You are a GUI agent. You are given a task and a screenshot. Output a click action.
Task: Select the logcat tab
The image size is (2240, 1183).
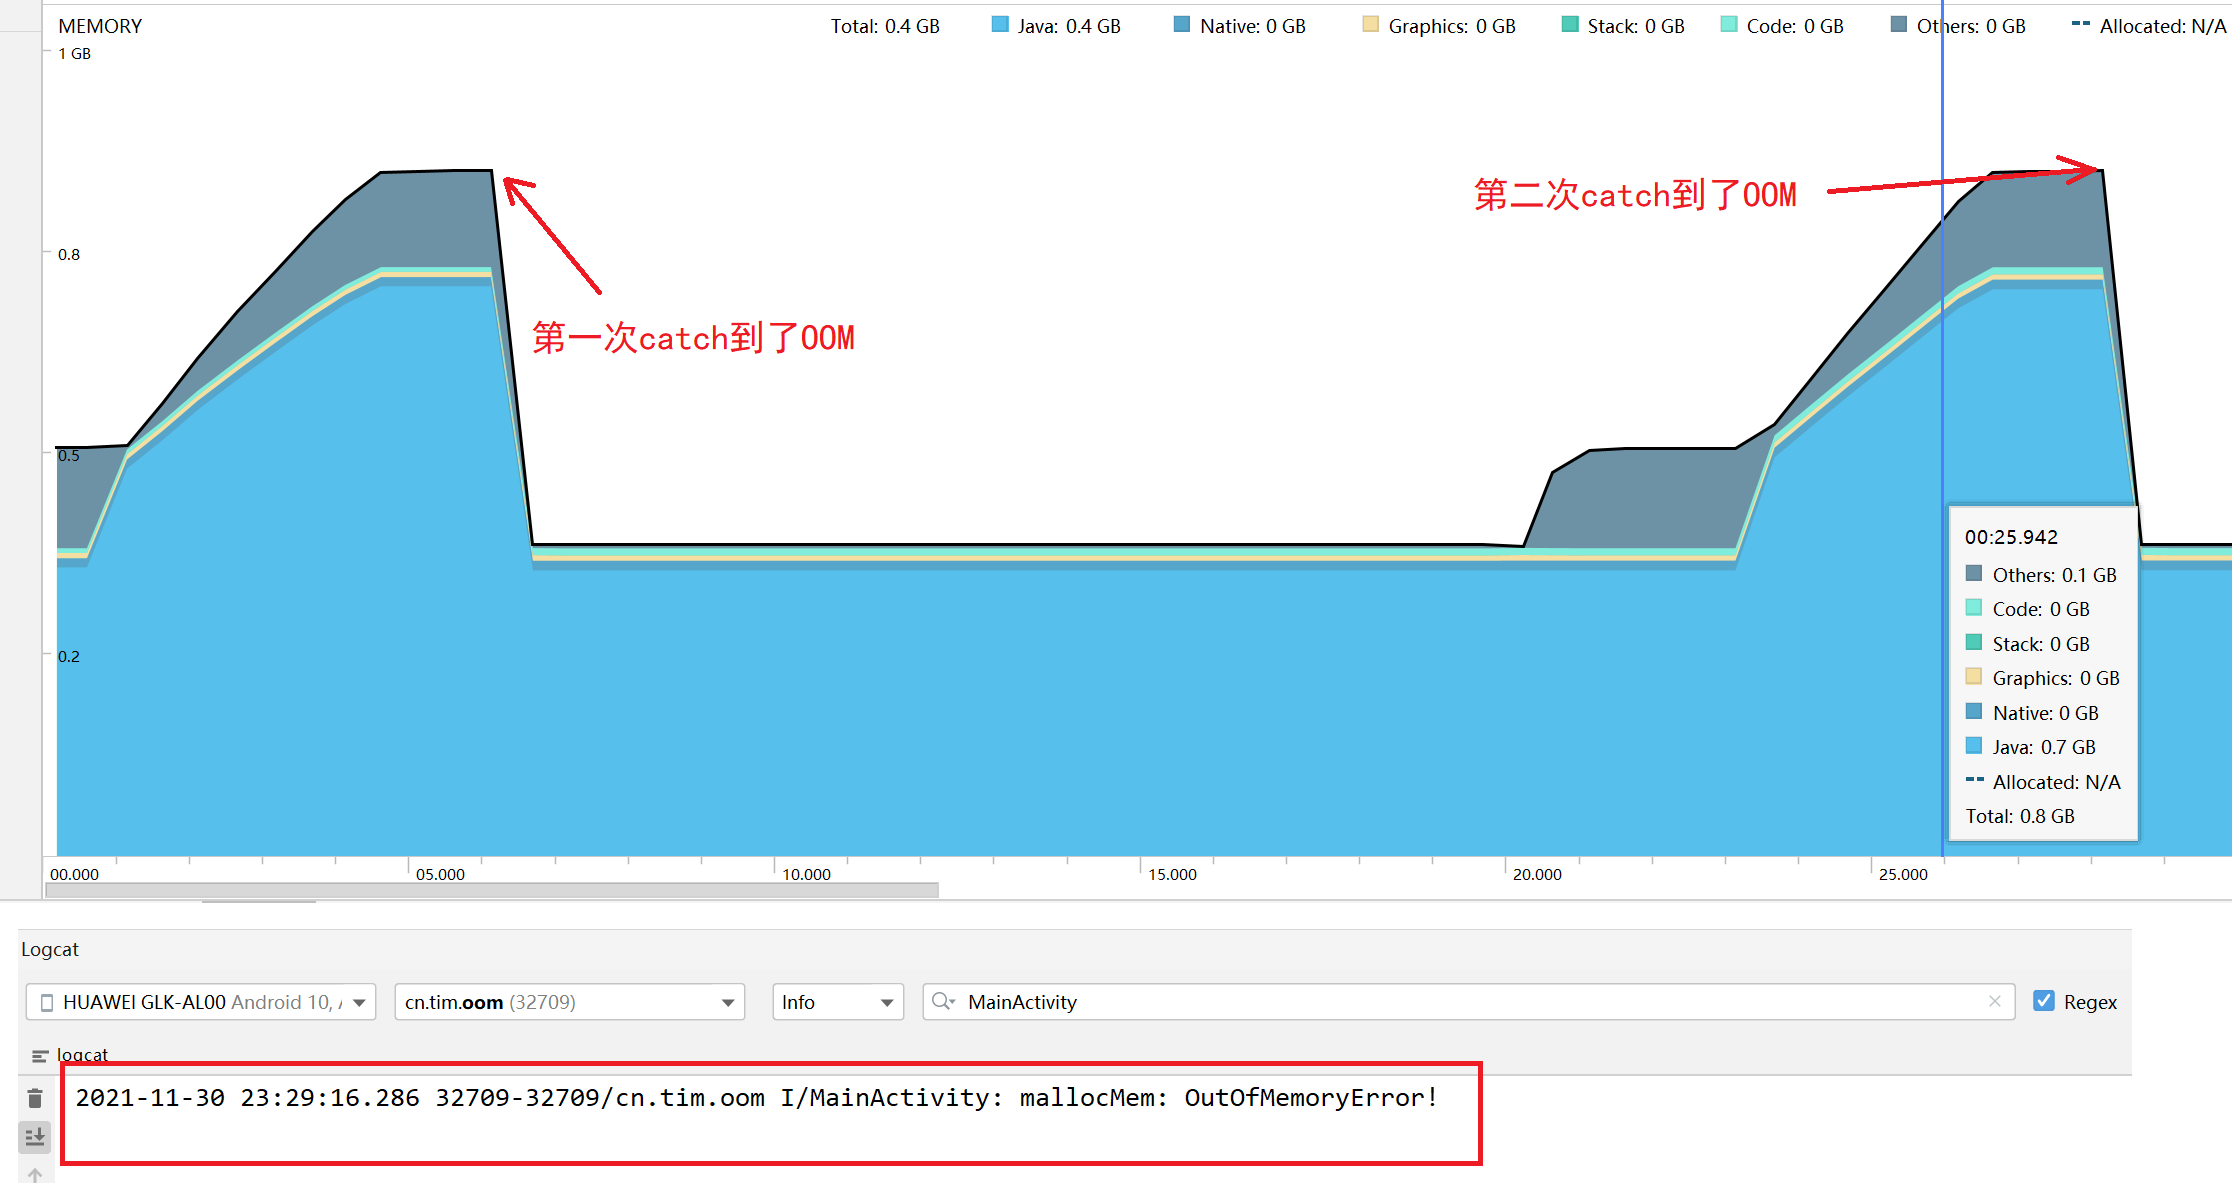click(x=82, y=1055)
